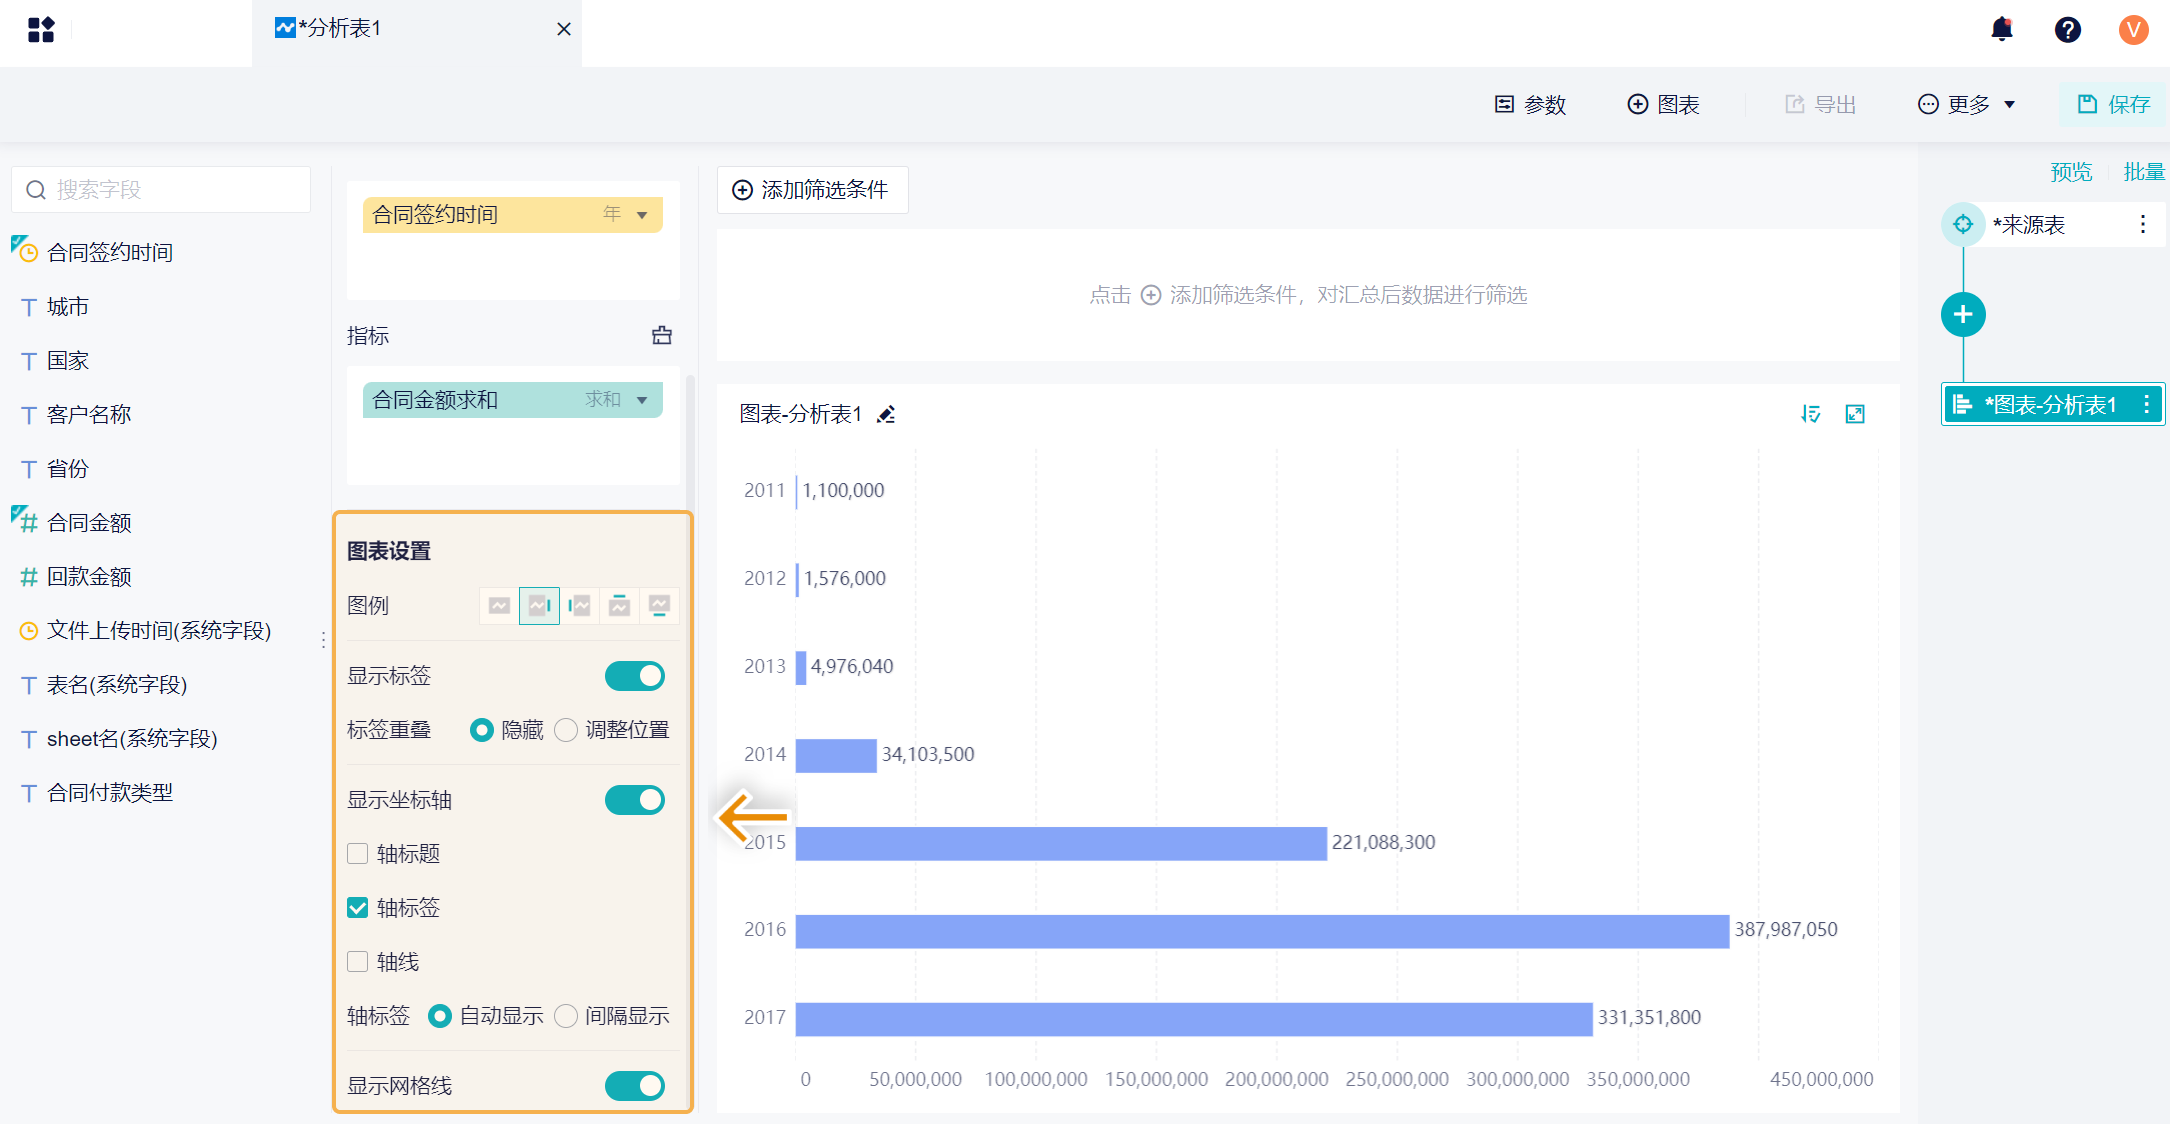
Task: Click the chart sort icon
Action: 1810,414
